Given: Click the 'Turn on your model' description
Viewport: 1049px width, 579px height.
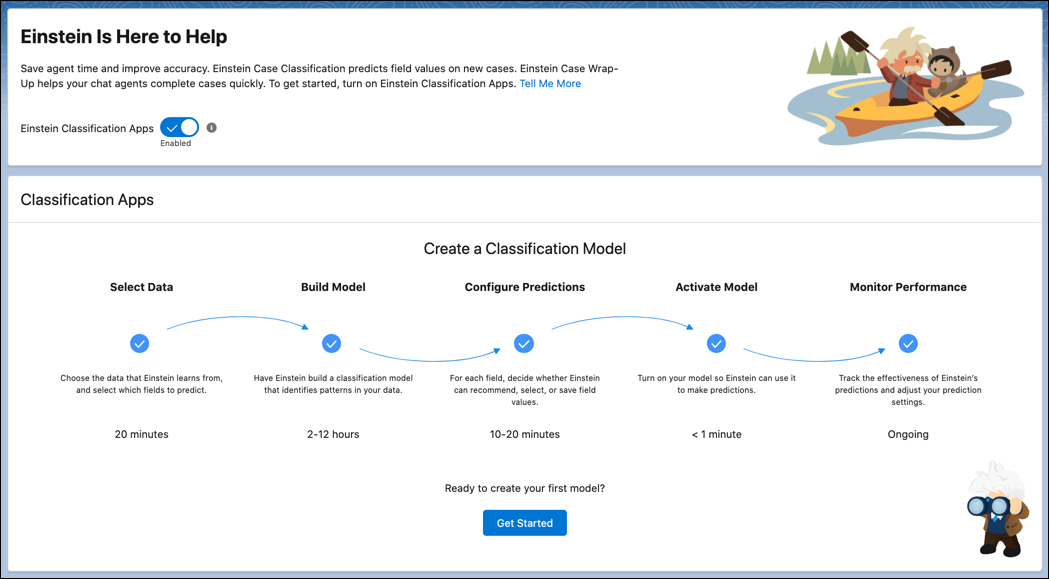Looking at the screenshot, I should (x=717, y=384).
